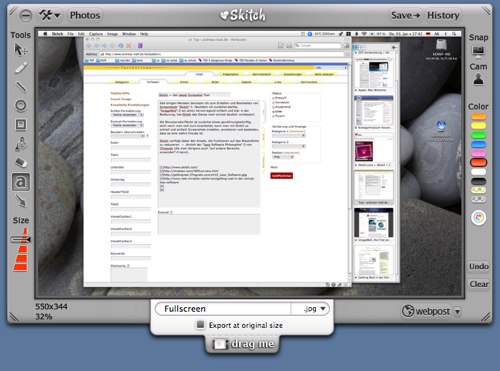Click the Size slider handle
This screenshot has height=371, width=500.
[21, 239]
